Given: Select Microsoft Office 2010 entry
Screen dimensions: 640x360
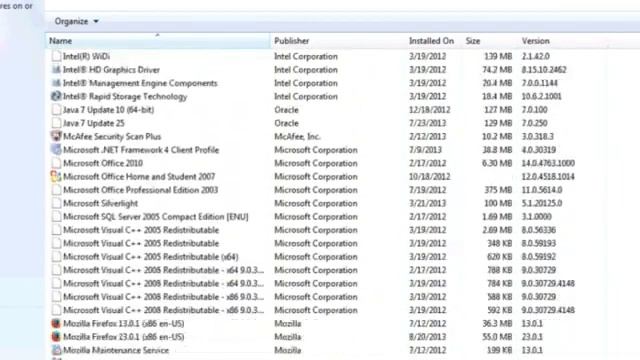Looking at the screenshot, I should click(103, 163).
